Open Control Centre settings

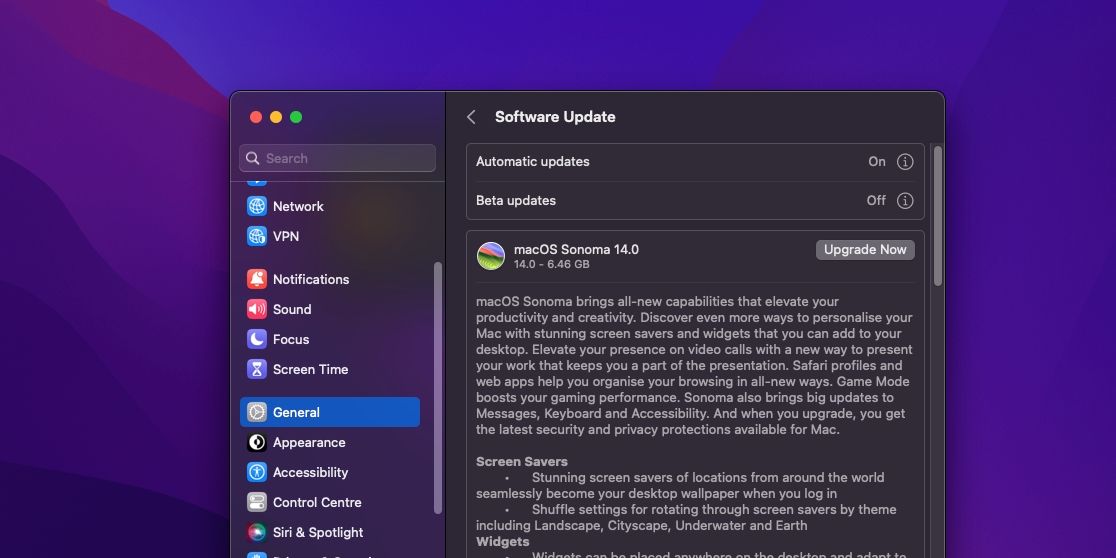tap(316, 502)
